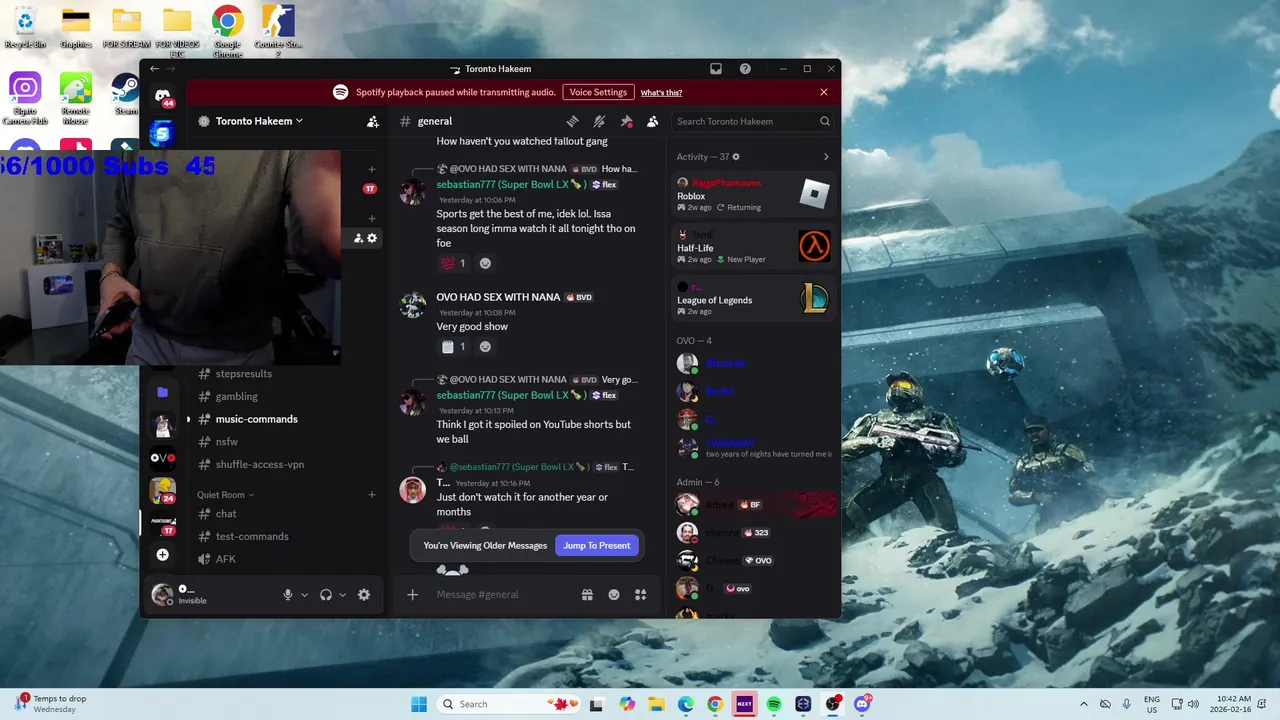Open the server folder icon

[x=162, y=392]
